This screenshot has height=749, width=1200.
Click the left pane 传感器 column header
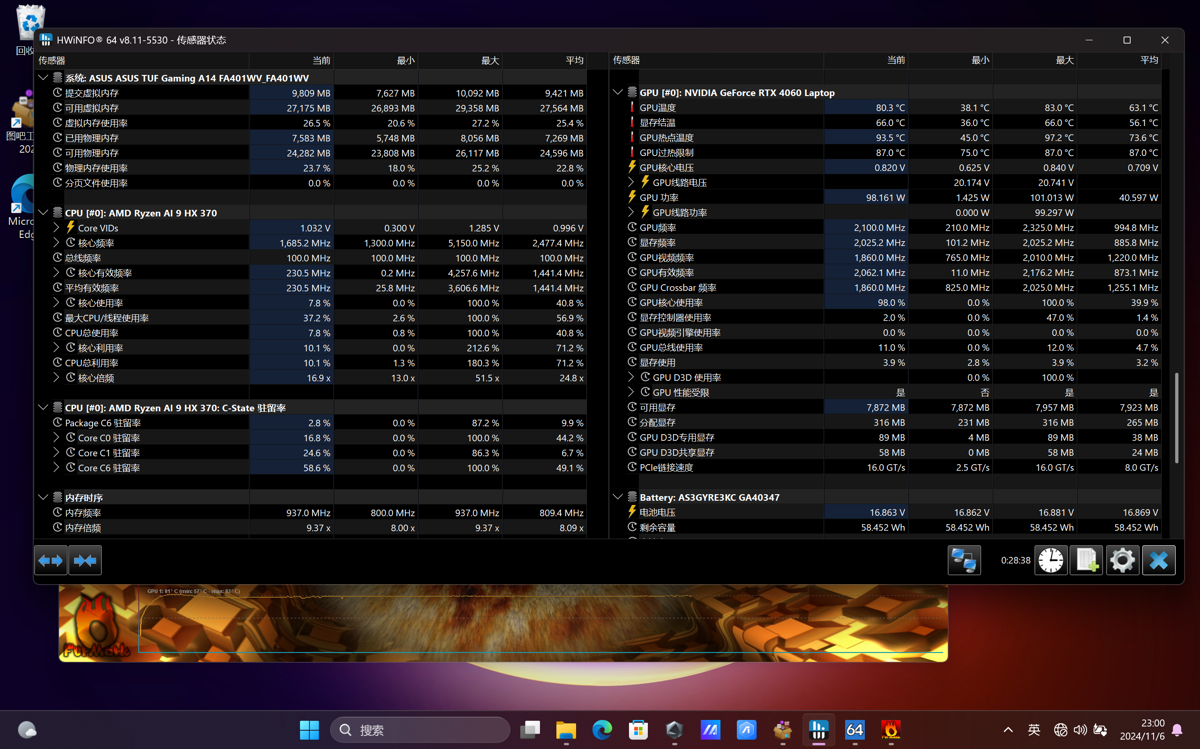pyautogui.click(x=141, y=61)
